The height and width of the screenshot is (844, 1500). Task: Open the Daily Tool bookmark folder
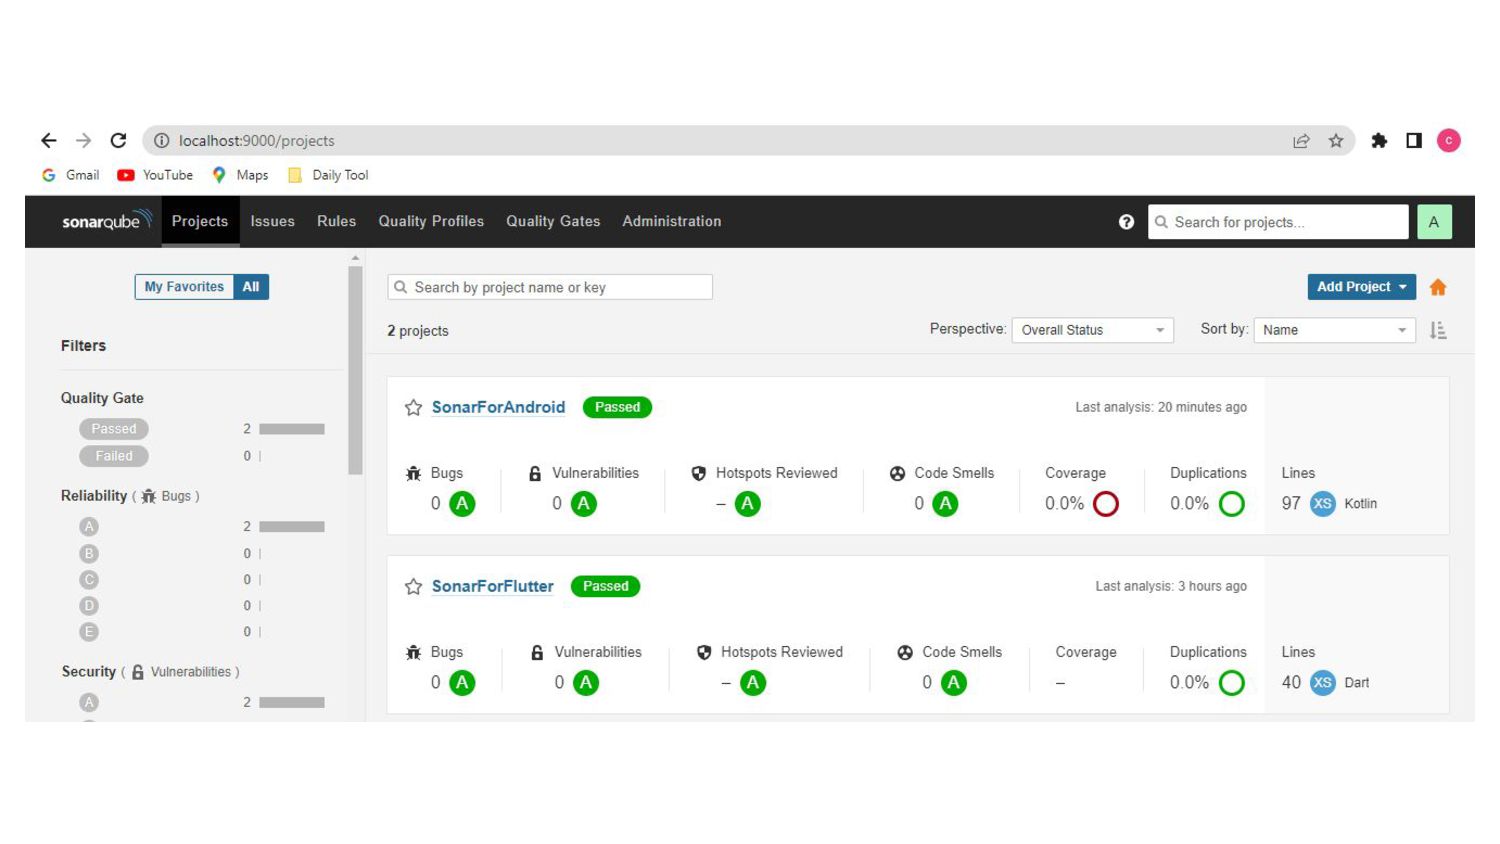[328, 175]
